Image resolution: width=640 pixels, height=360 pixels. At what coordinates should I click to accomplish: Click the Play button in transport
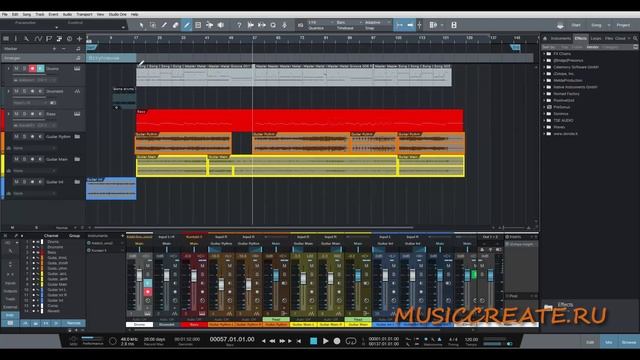point(325,341)
